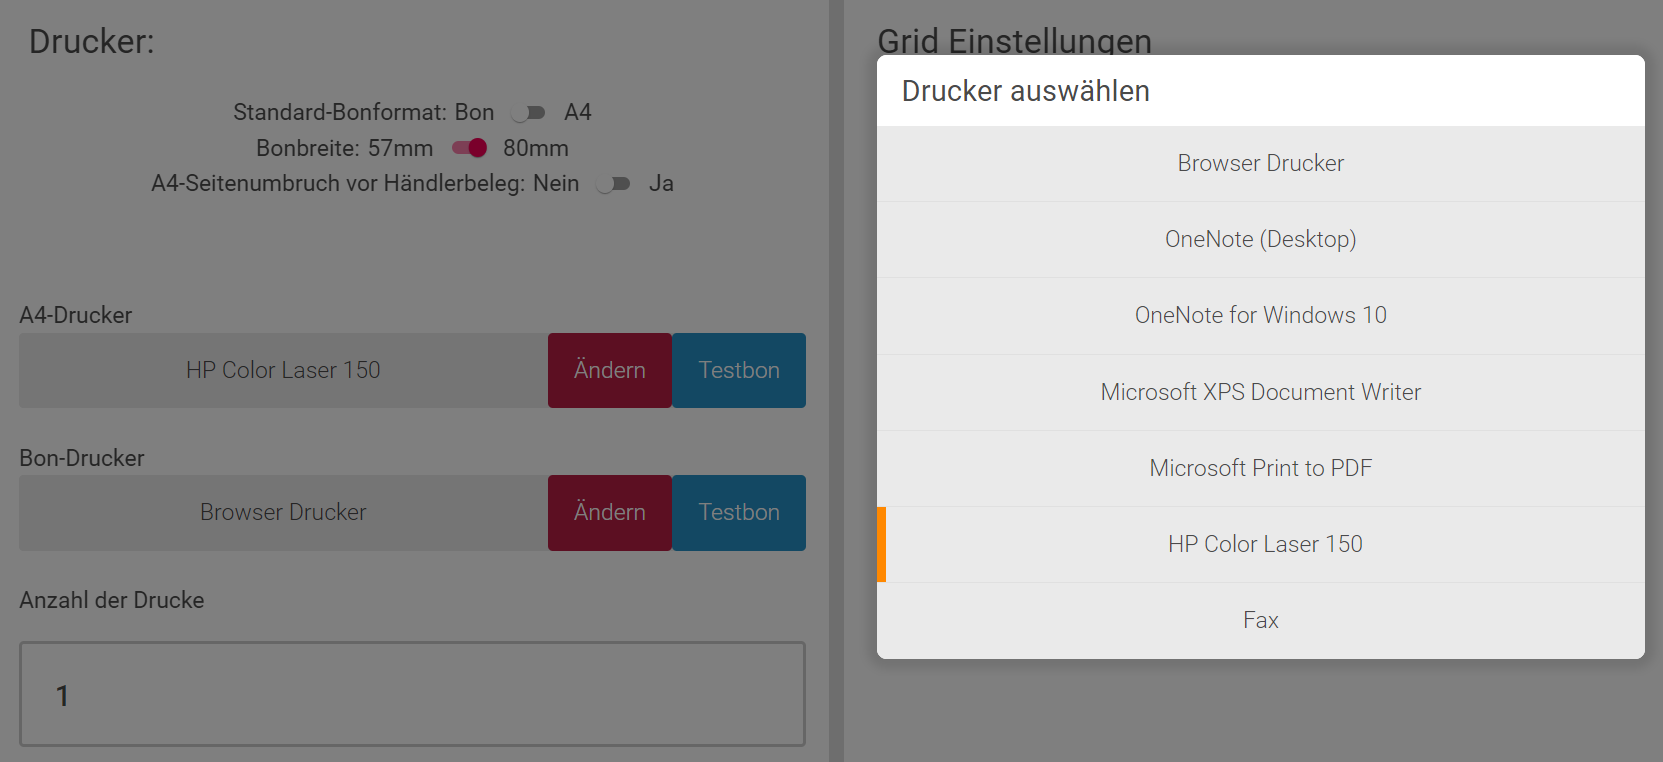Image resolution: width=1663 pixels, height=762 pixels.
Task: Click the Drucker auswählen dialog title
Action: 1025,91
